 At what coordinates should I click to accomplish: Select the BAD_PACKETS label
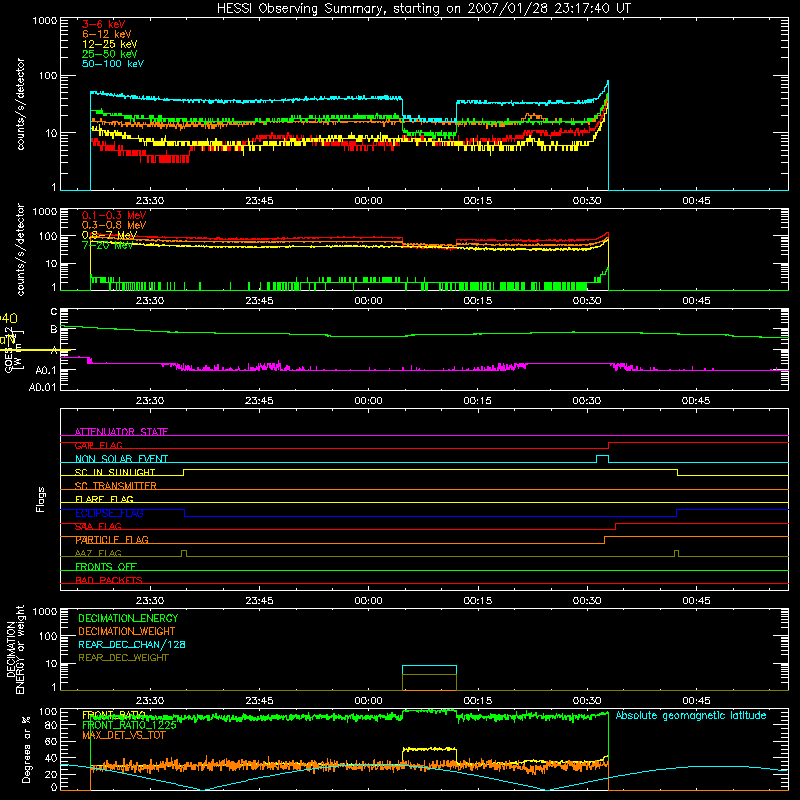(109, 580)
